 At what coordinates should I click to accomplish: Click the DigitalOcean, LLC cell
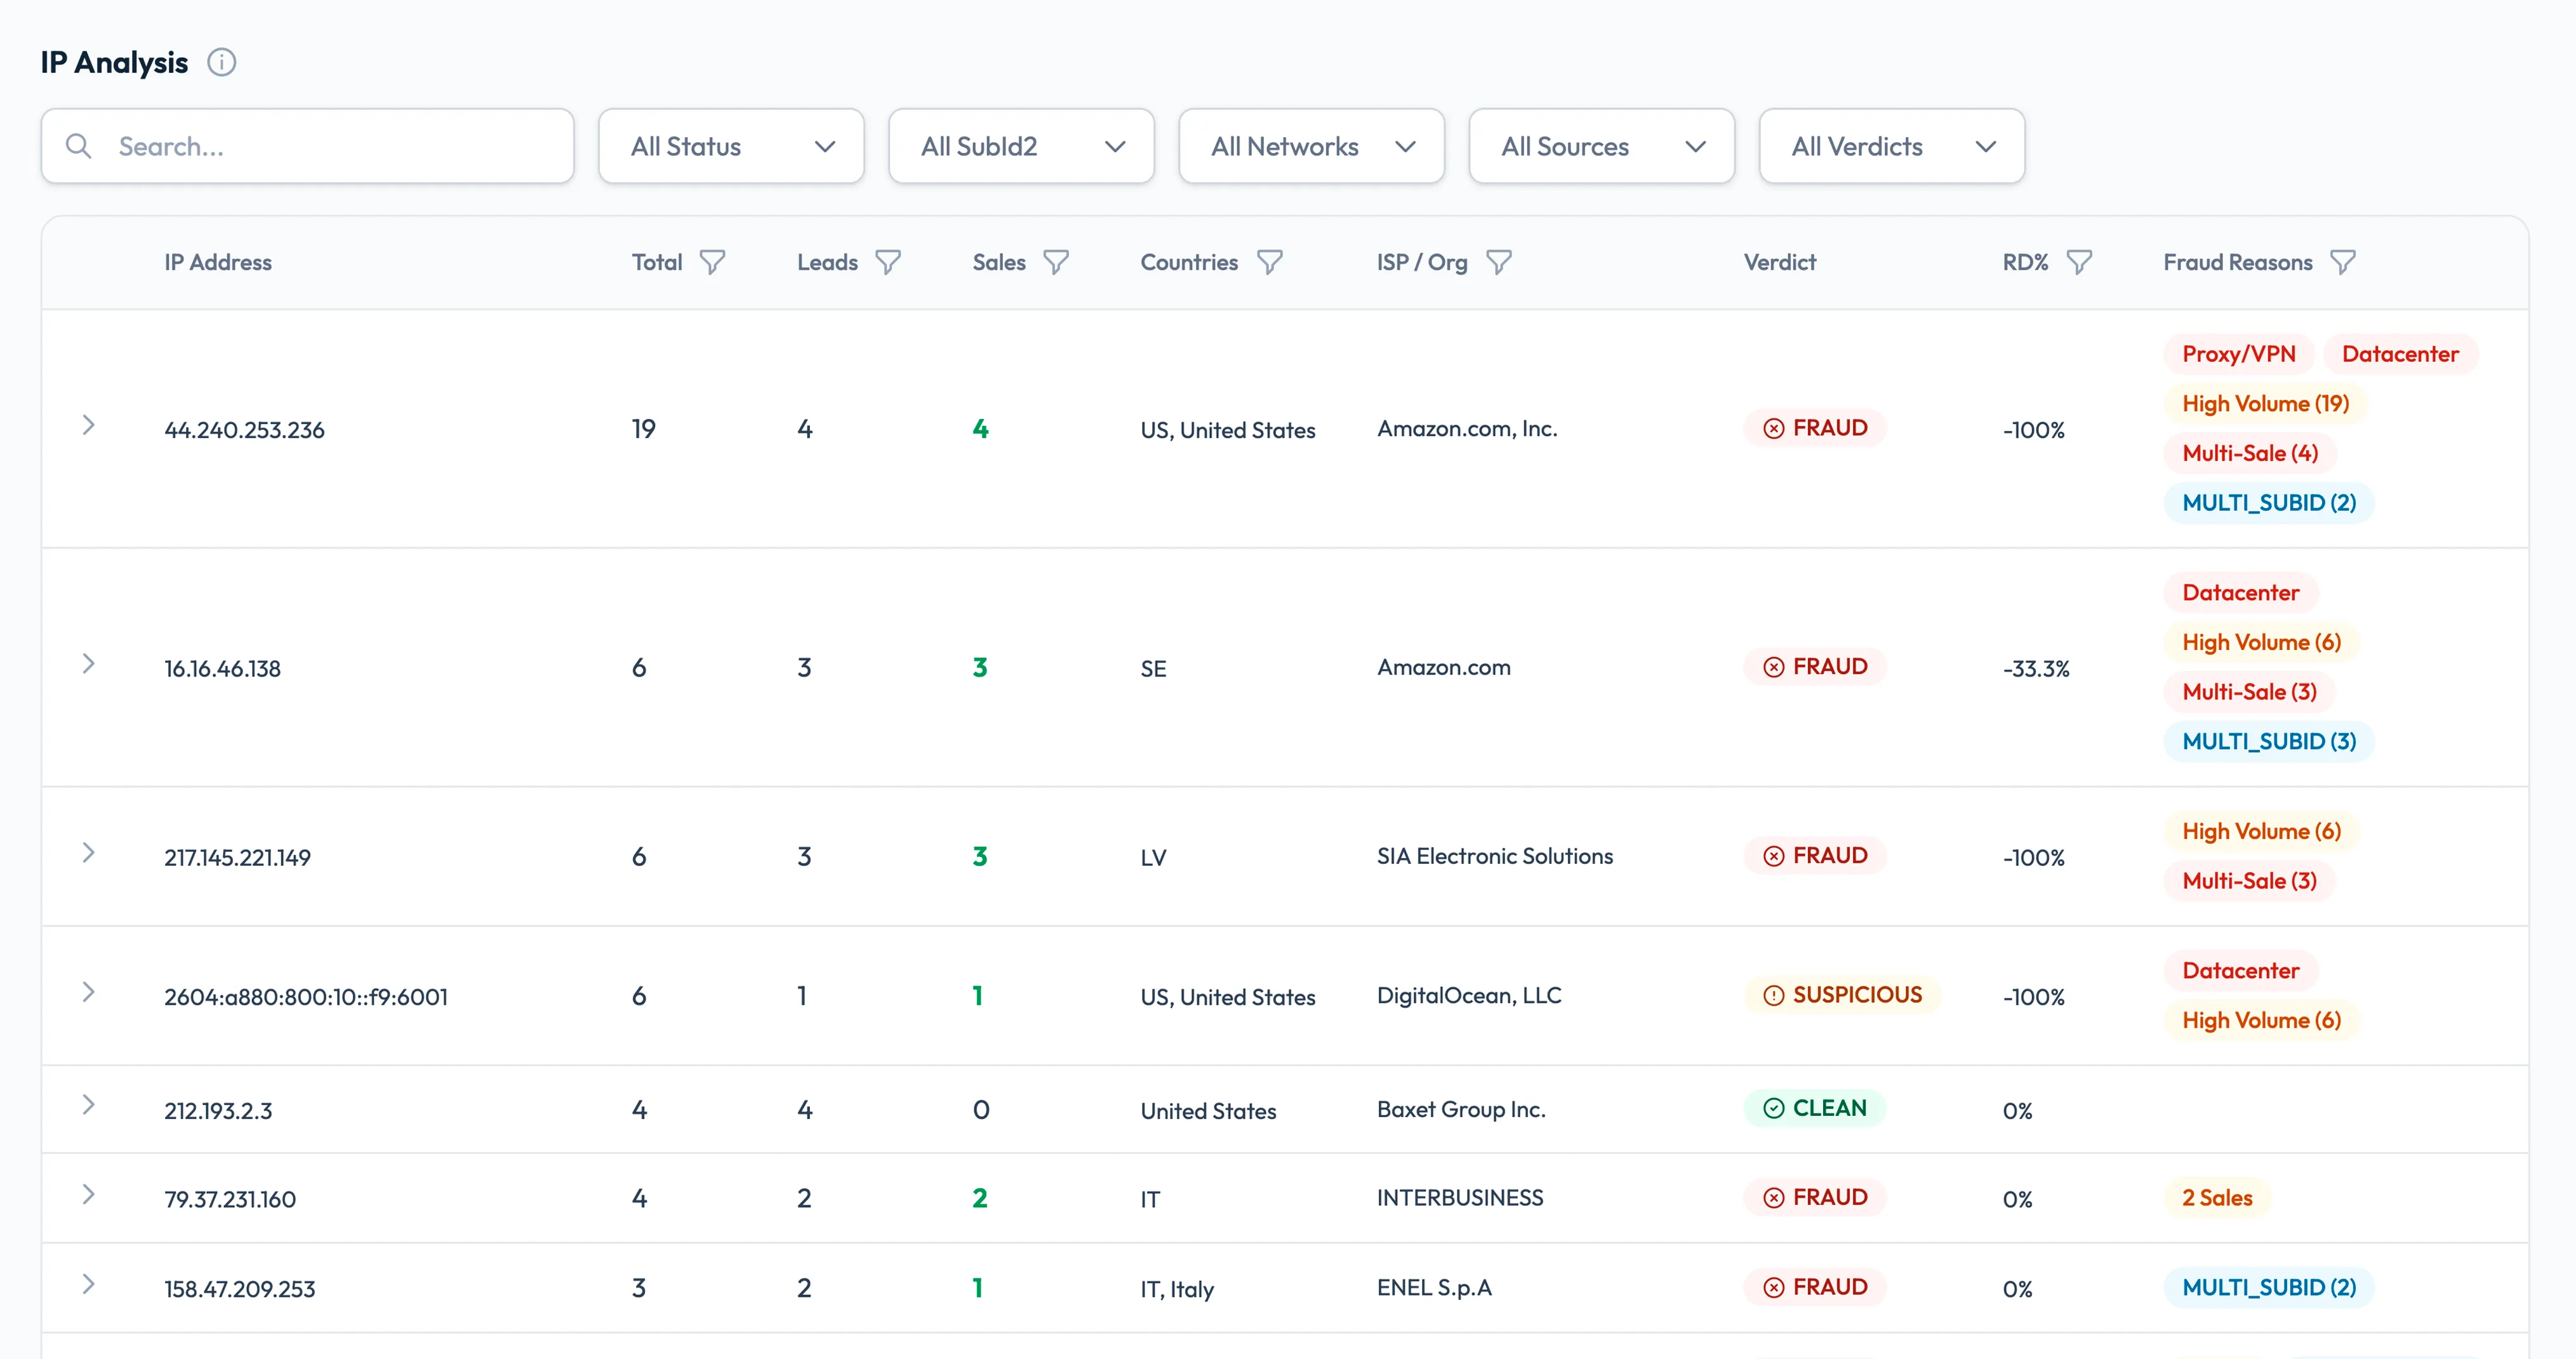click(x=1469, y=996)
